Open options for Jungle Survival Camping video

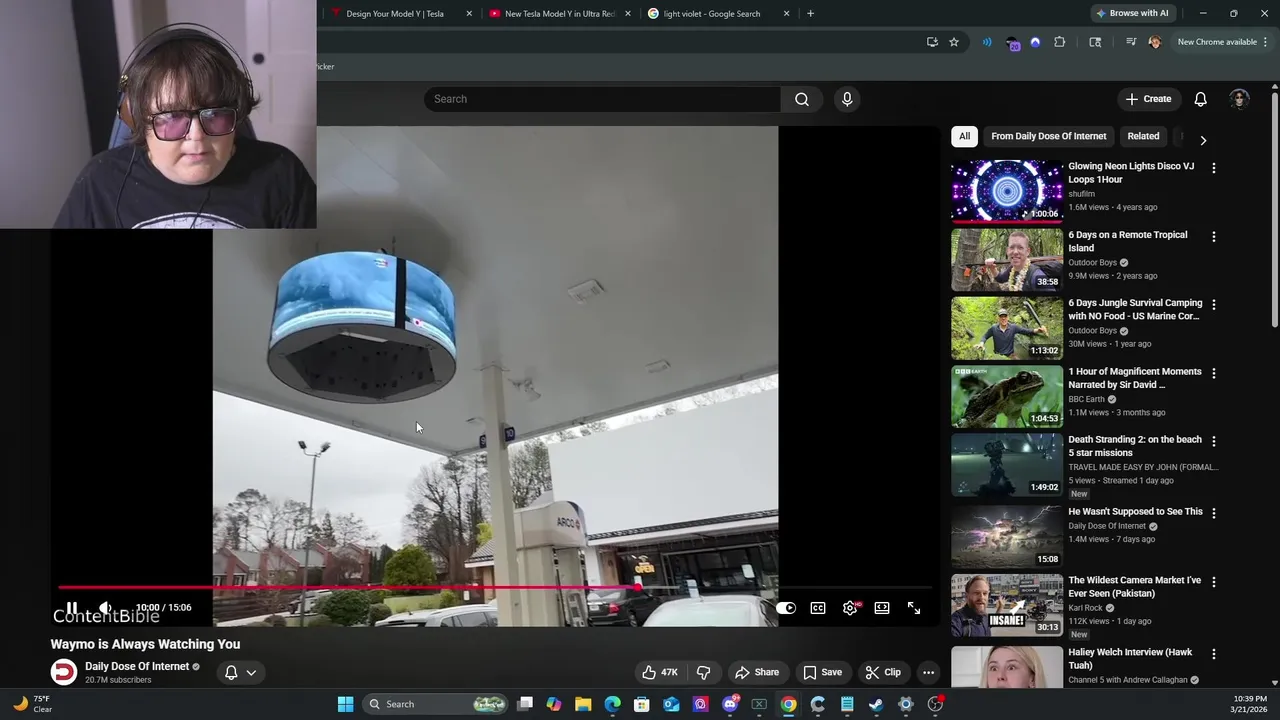tap(1214, 305)
